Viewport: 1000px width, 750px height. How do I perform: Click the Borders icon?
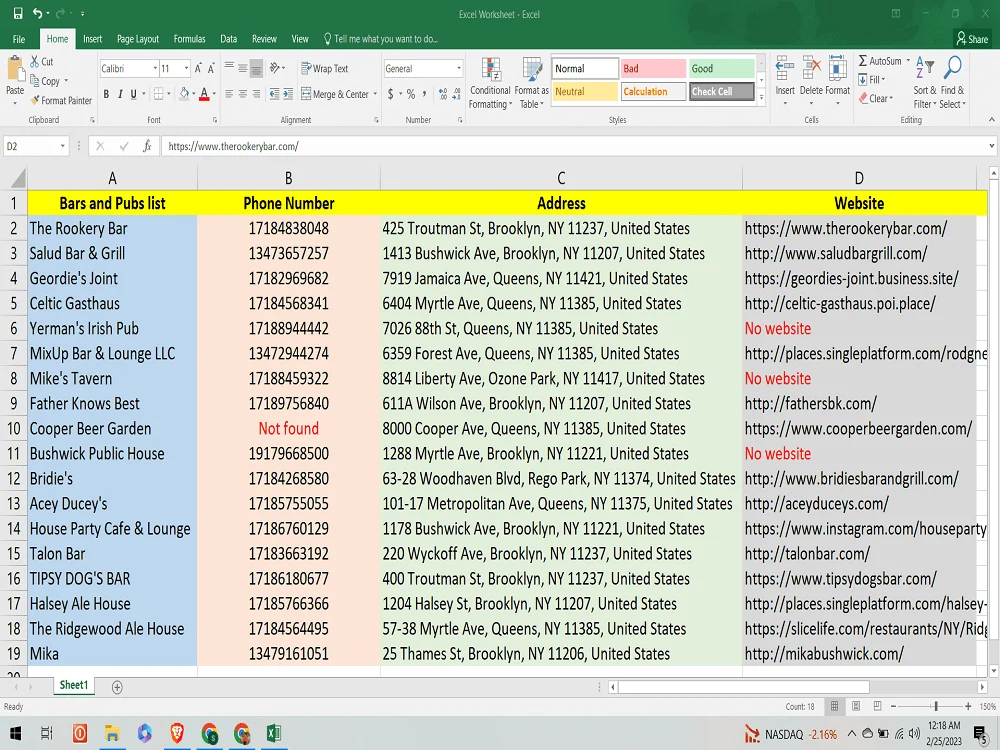point(159,94)
